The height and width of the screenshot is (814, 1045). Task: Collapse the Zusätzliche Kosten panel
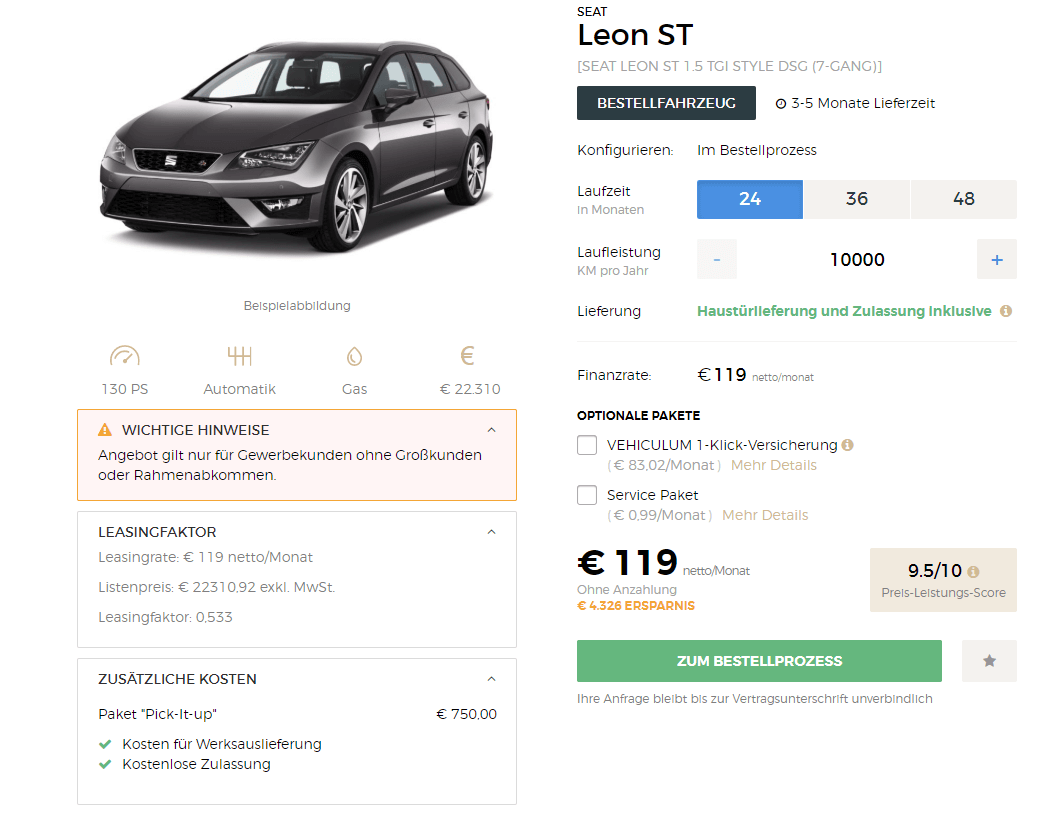[491, 679]
